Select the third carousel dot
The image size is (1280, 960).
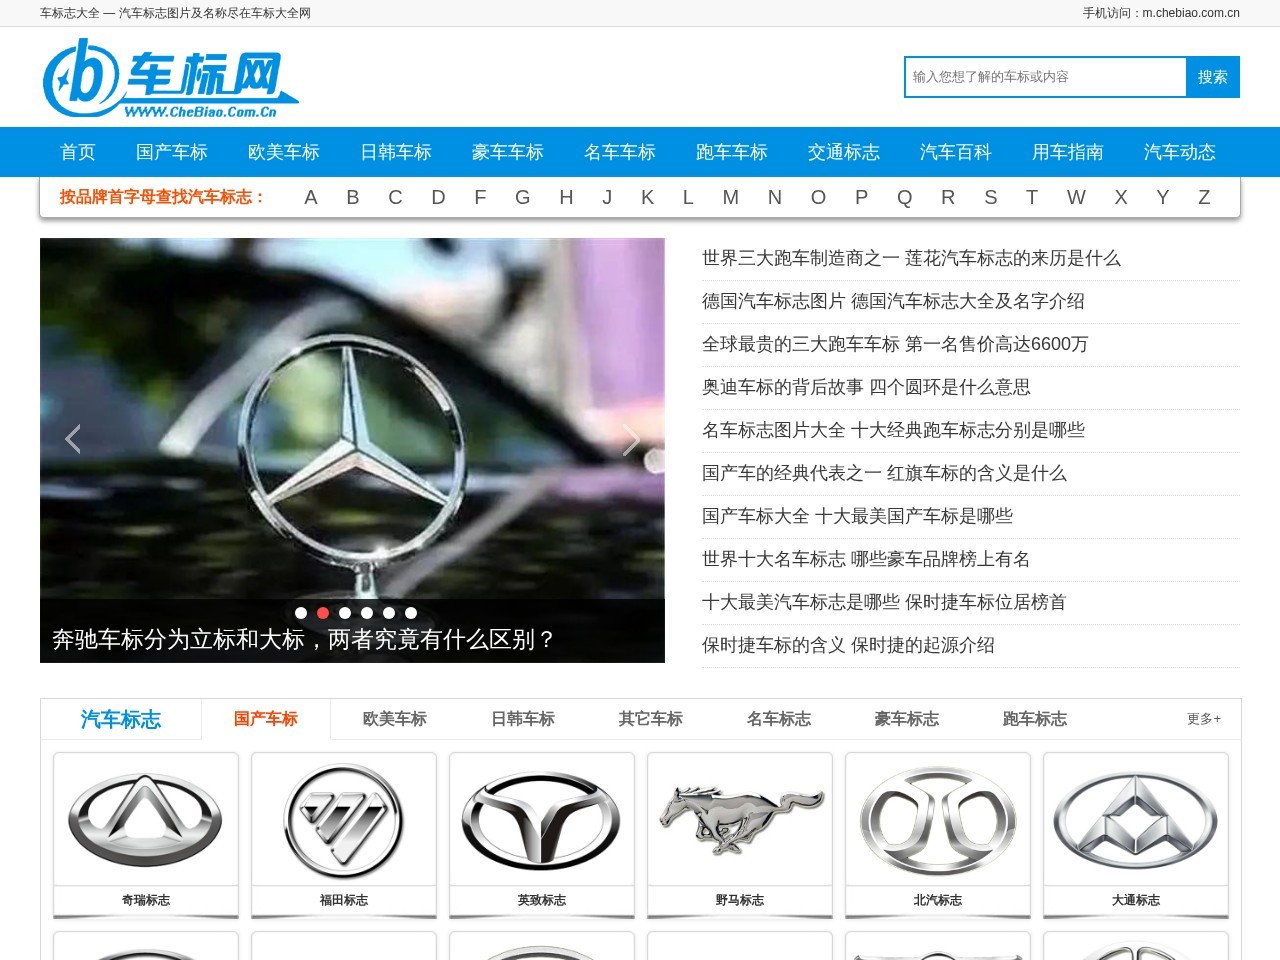pyautogui.click(x=345, y=613)
